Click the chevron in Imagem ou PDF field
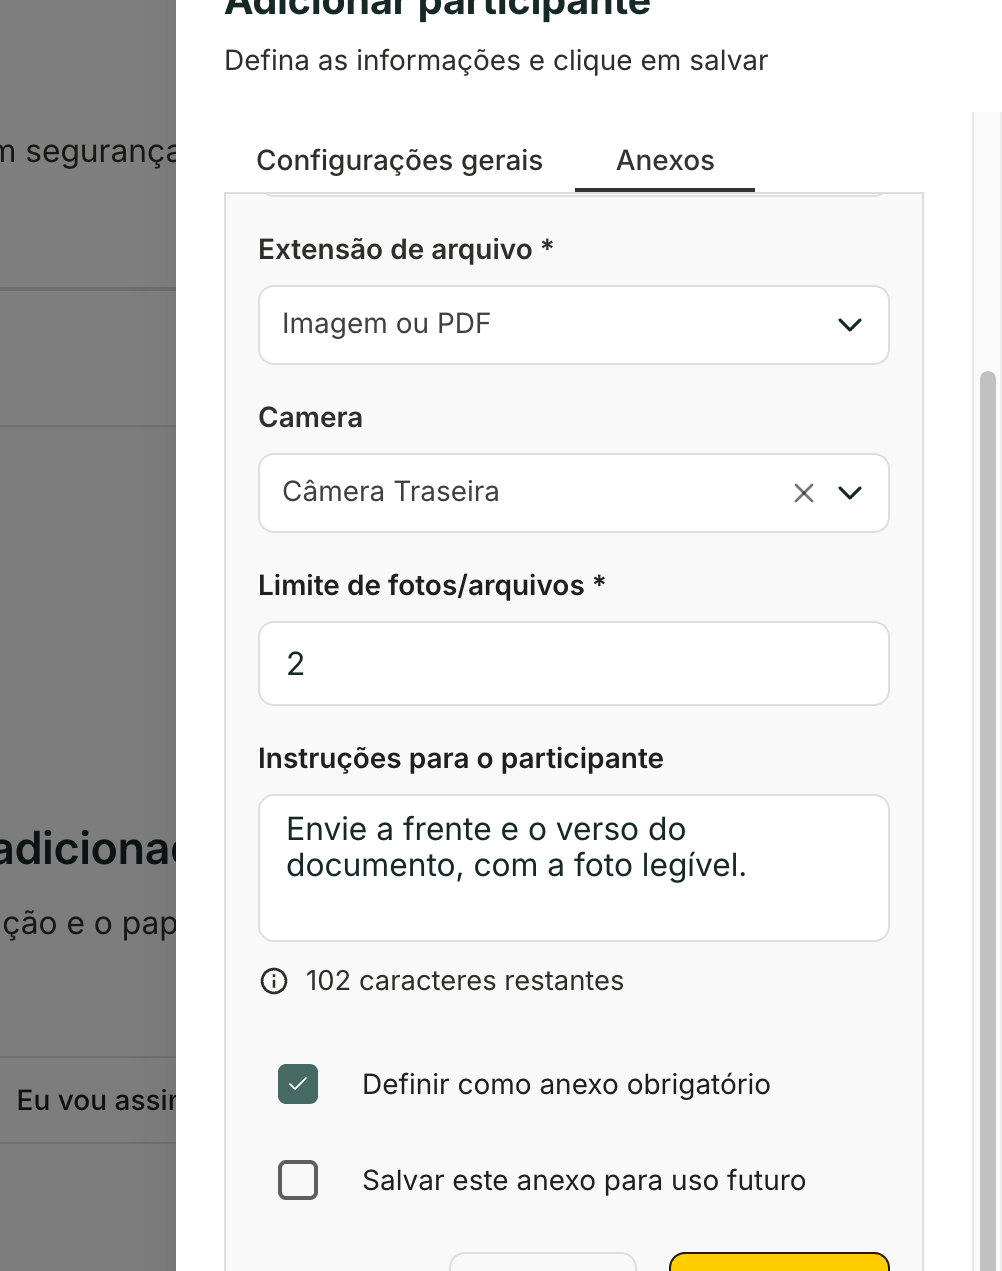Viewport: 1002px width, 1271px height. point(850,325)
